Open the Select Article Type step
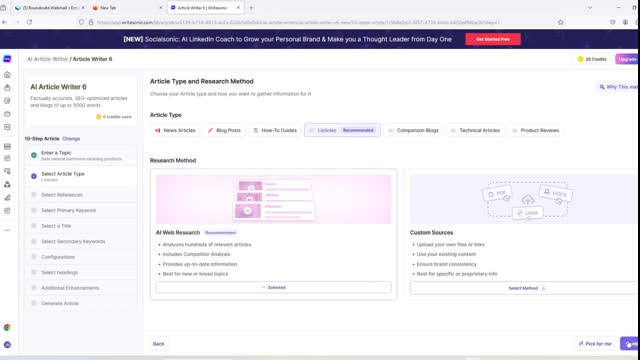640x360 pixels. tap(81, 176)
